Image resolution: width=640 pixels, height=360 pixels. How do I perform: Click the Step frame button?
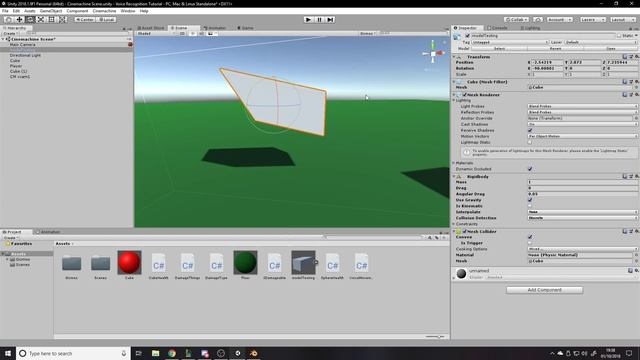(x=330, y=19)
